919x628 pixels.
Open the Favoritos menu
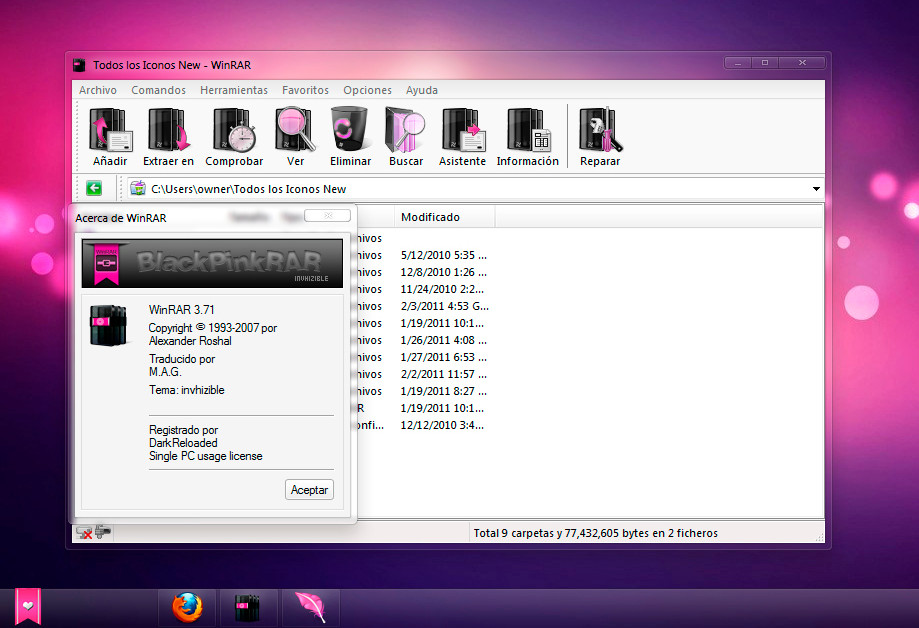[305, 90]
